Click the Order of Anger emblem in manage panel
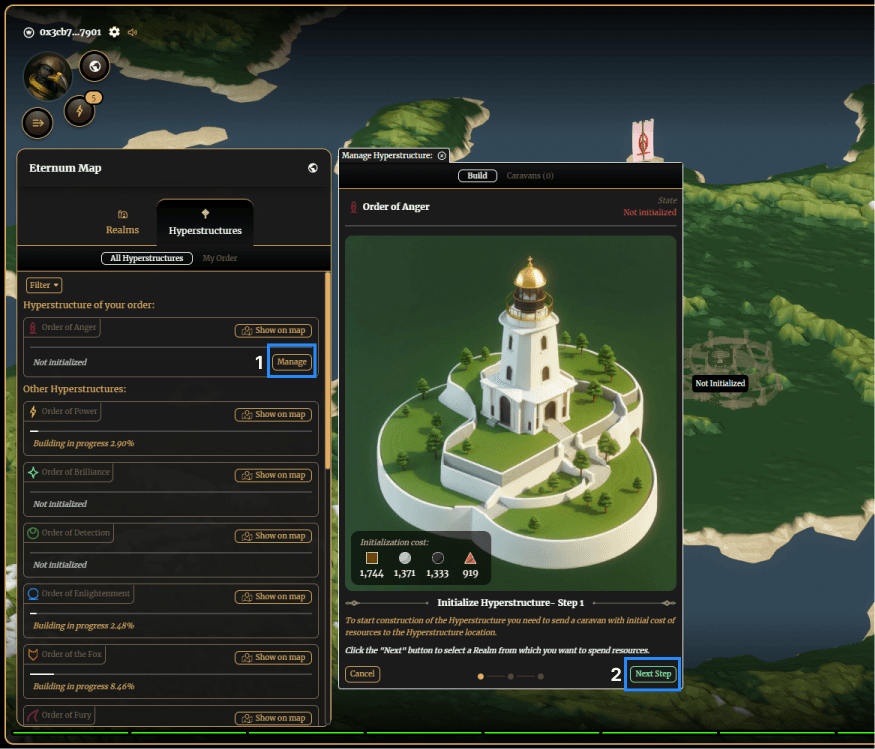 click(x=353, y=207)
